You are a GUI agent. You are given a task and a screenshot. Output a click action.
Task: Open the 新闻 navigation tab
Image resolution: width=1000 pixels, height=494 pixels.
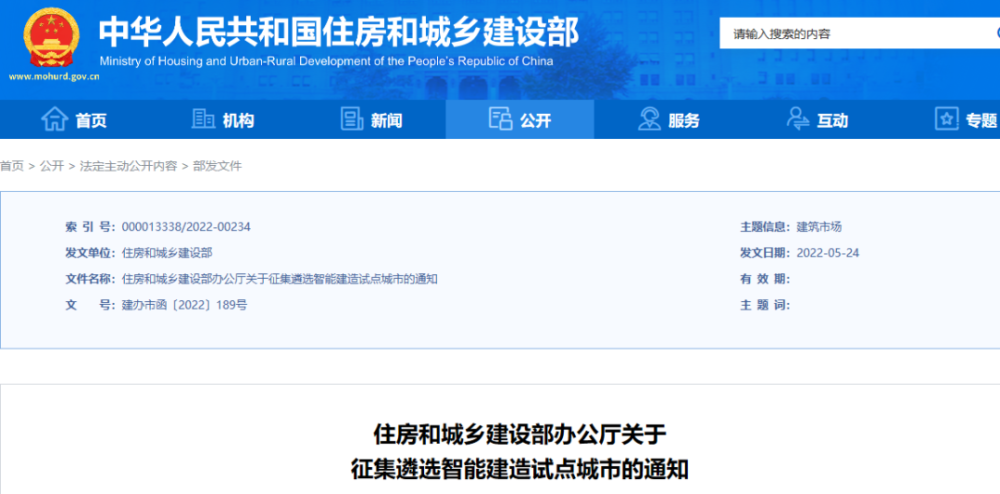pyautogui.click(x=371, y=119)
